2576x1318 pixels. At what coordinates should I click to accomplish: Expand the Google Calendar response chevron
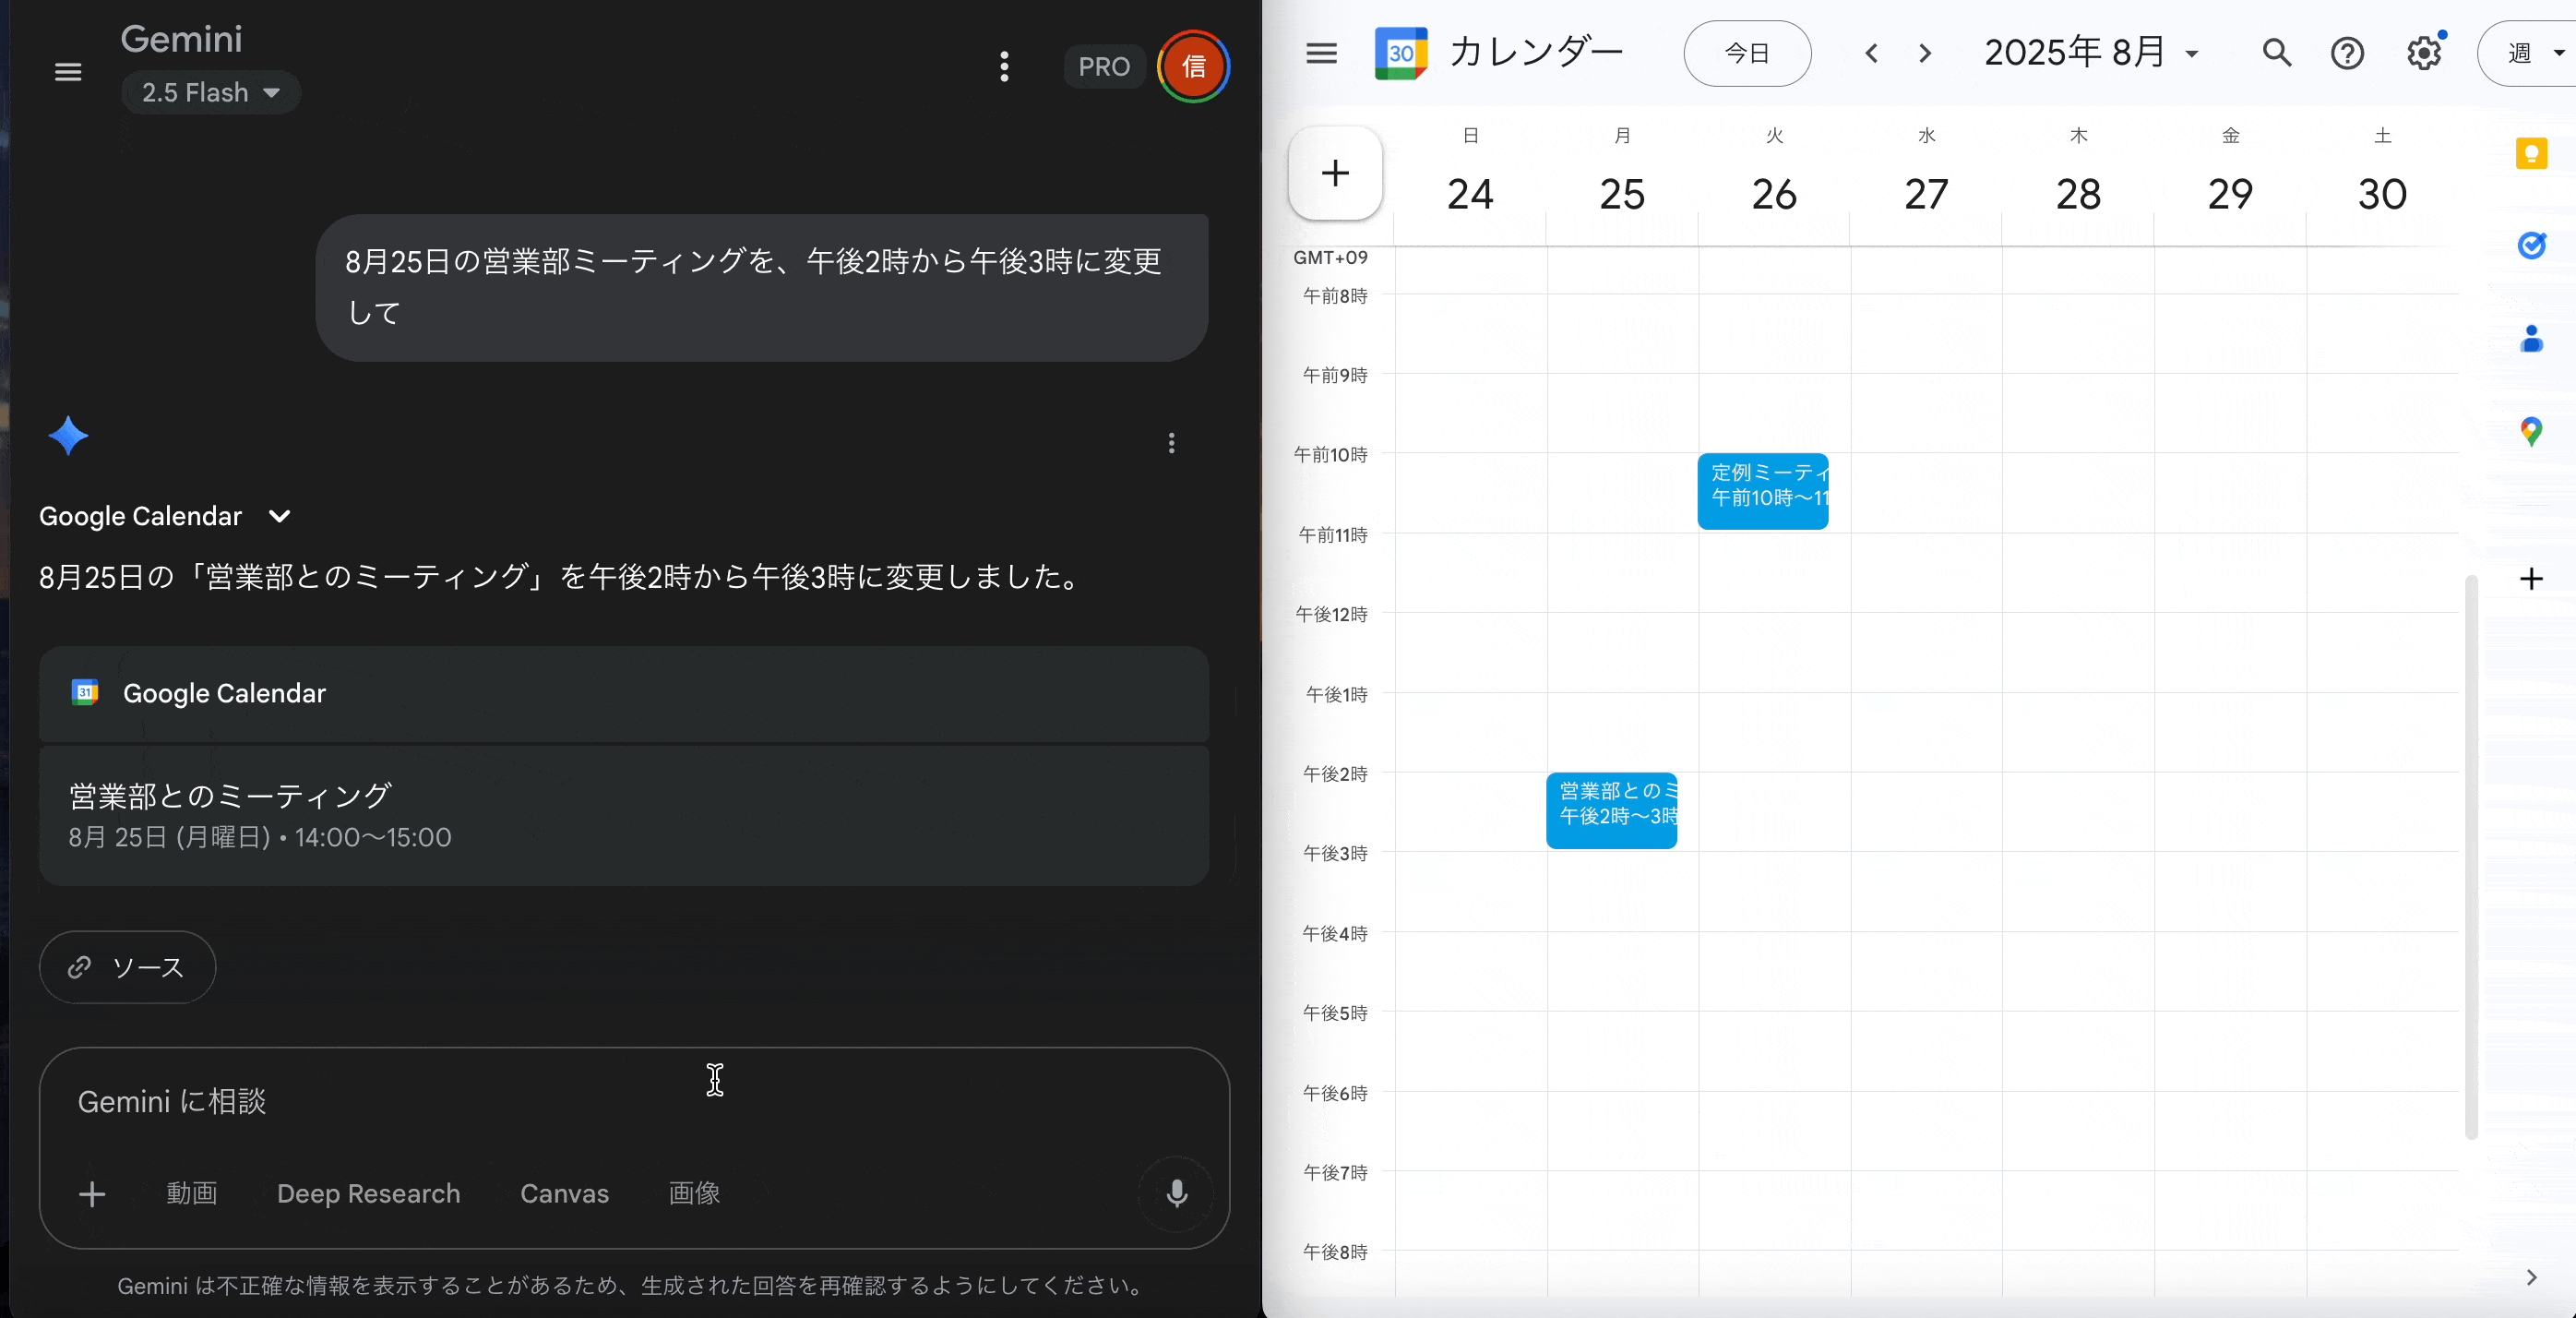(x=280, y=516)
